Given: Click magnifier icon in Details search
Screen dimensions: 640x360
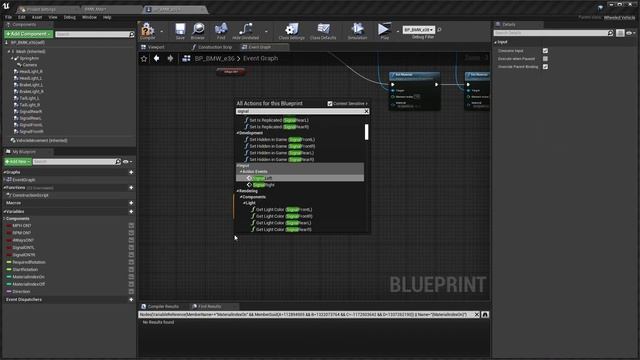Looking at the screenshot, I should pos(610,33).
